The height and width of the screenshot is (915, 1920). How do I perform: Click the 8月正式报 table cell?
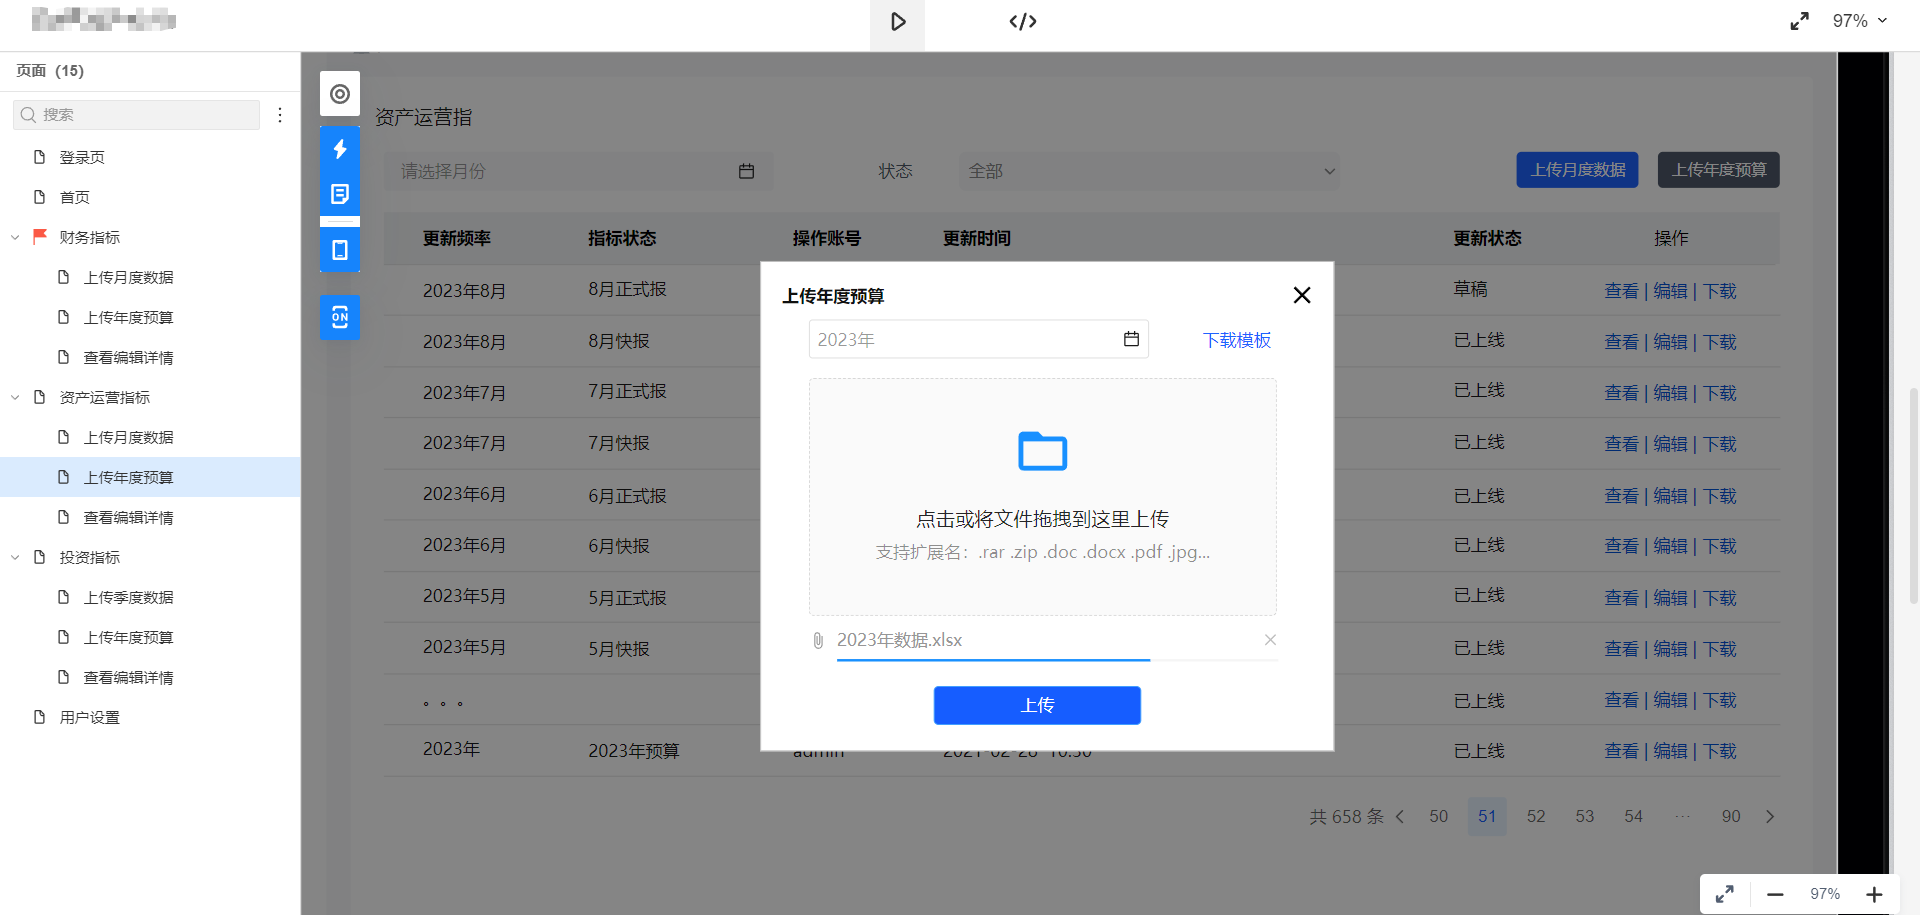click(x=627, y=289)
